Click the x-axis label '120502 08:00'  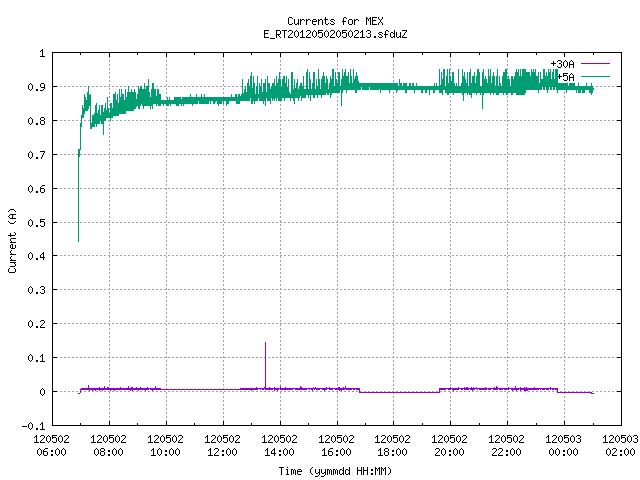(x=109, y=445)
